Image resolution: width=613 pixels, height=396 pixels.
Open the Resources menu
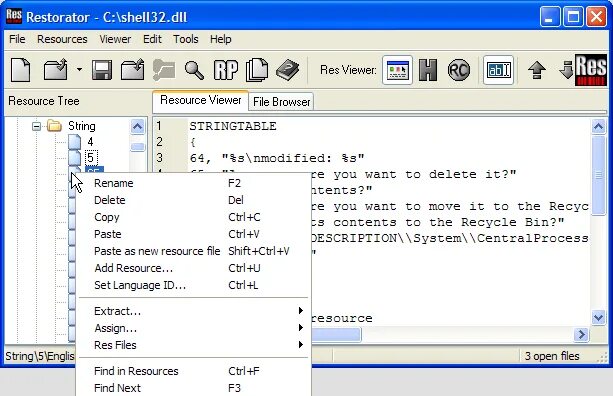click(x=62, y=39)
